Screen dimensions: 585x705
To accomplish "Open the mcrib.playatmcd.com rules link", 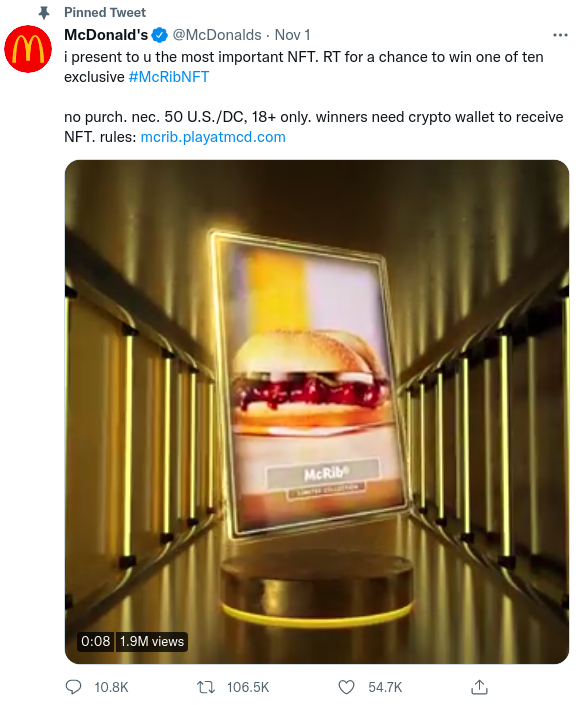I will (213, 137).
